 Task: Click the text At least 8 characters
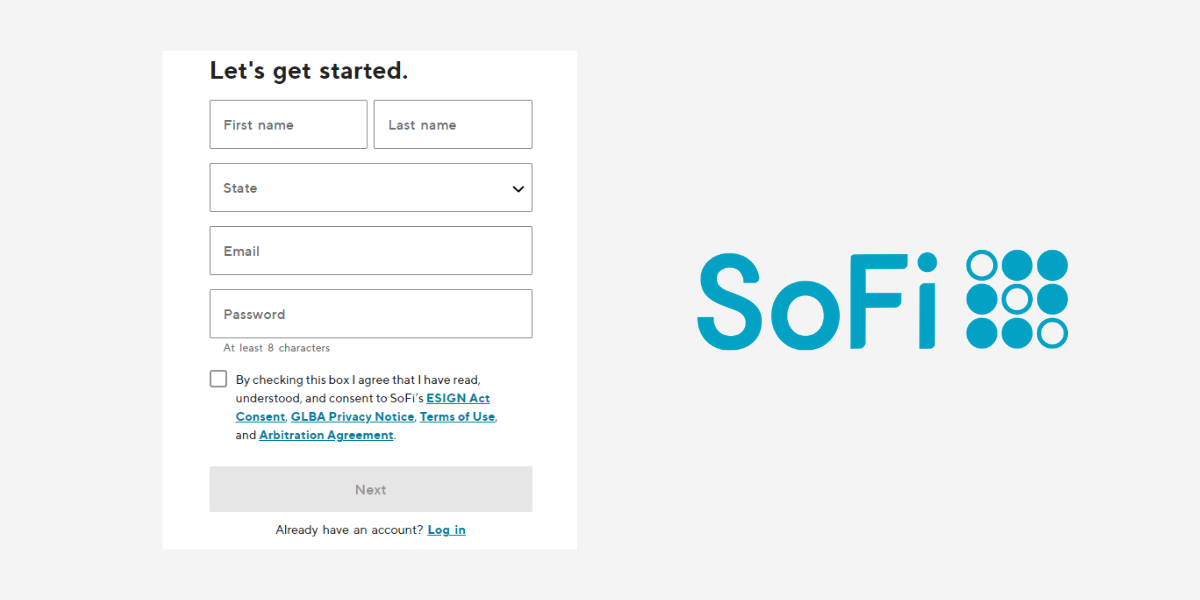(x=276, y=347)
